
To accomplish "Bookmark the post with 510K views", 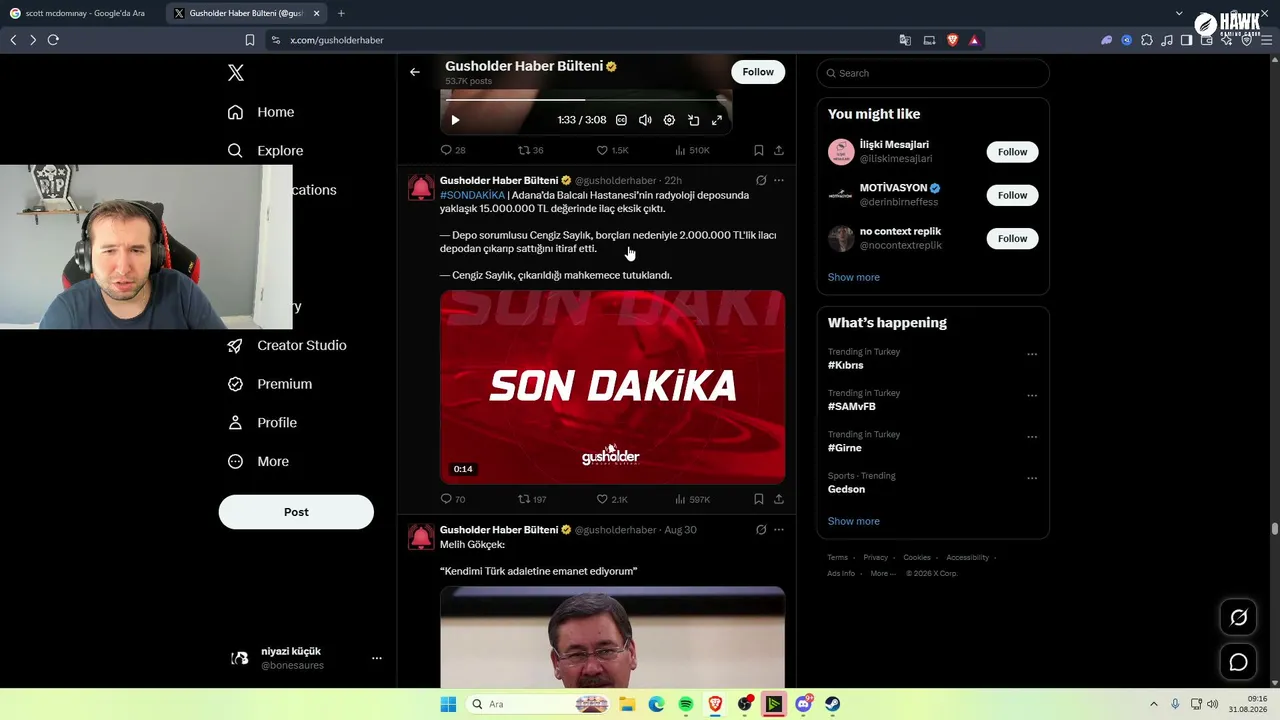I will [x=759, y=150].
